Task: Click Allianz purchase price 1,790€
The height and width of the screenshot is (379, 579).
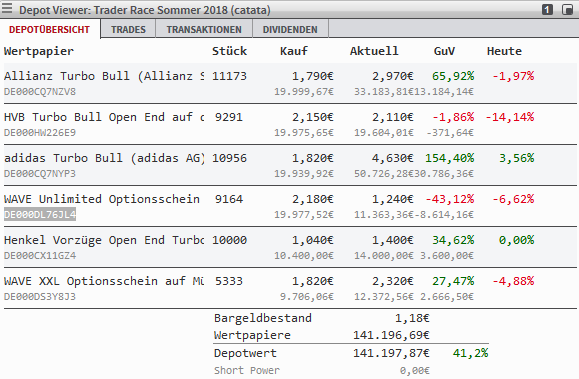Action: 313,76
